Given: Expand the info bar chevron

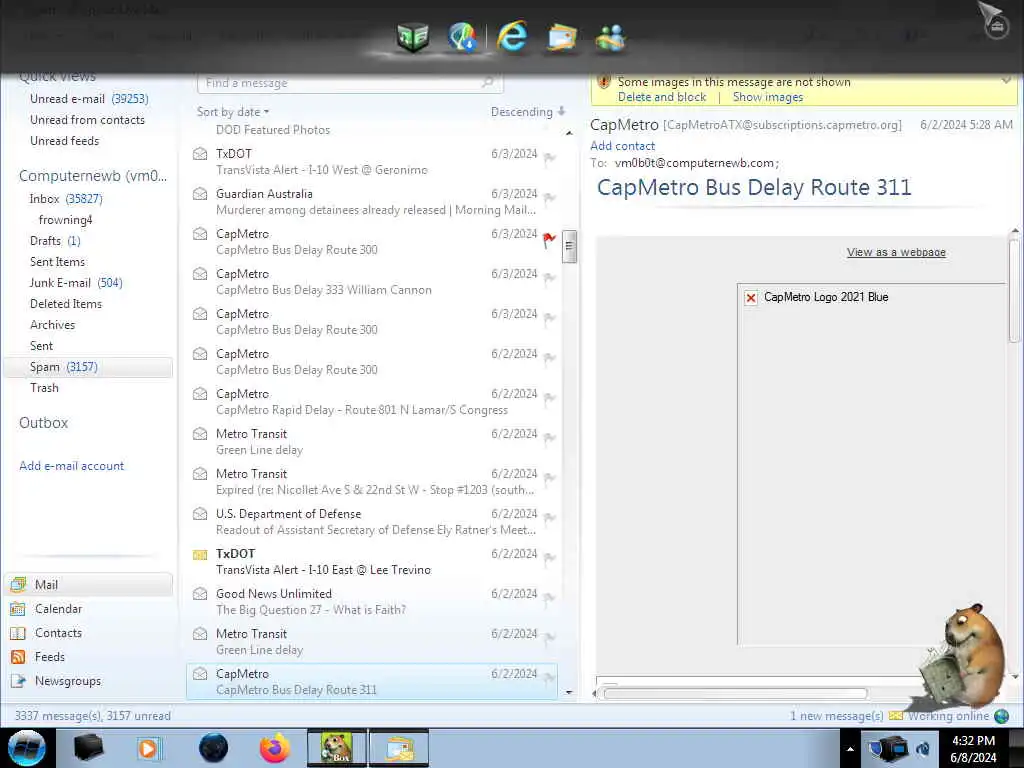Looking at the screenshot, I should click(1006, 80).
